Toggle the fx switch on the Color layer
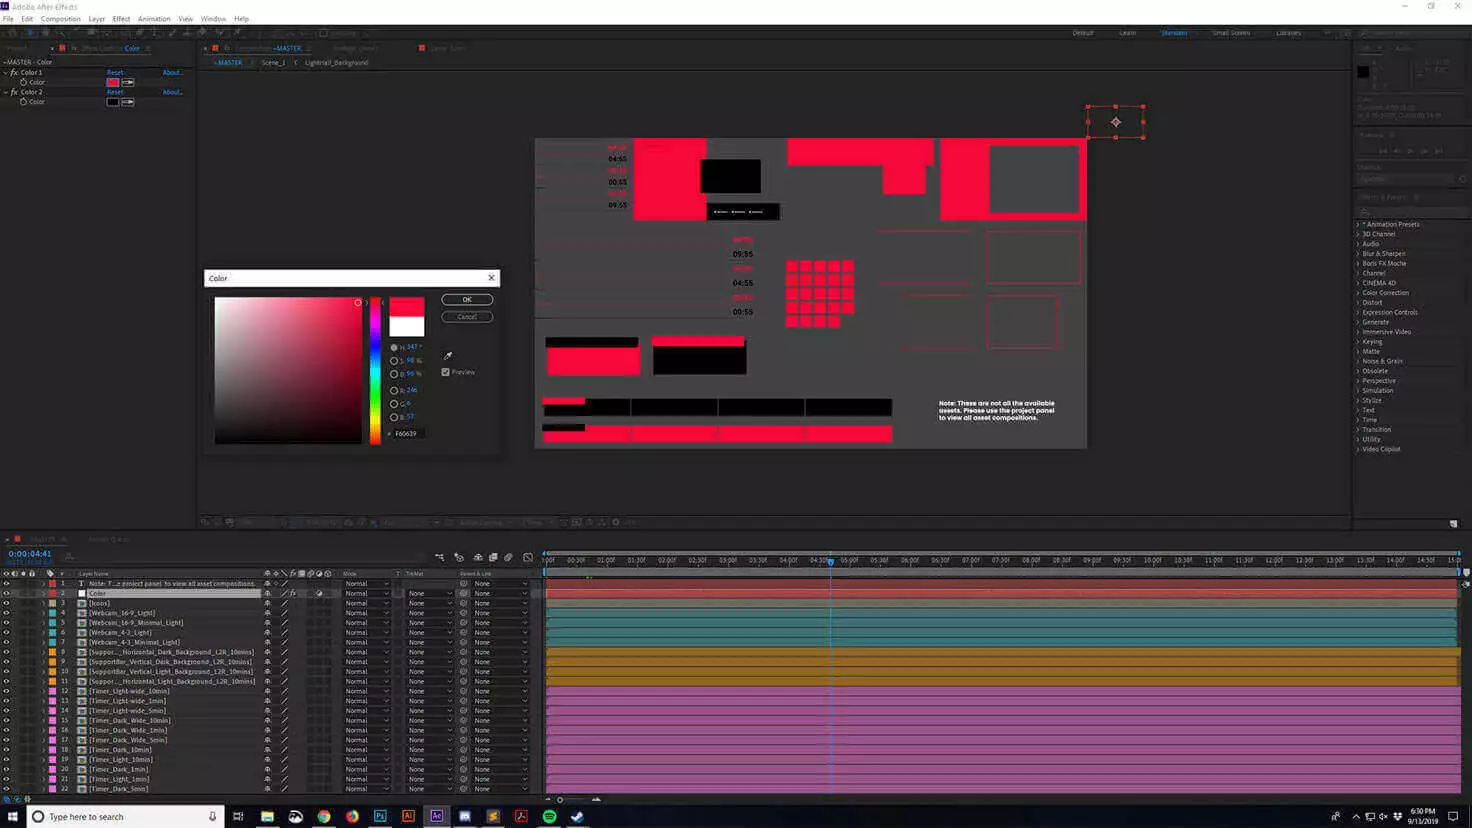The height and width of the screenshot is (828, 1472). [x=293, y=594]
